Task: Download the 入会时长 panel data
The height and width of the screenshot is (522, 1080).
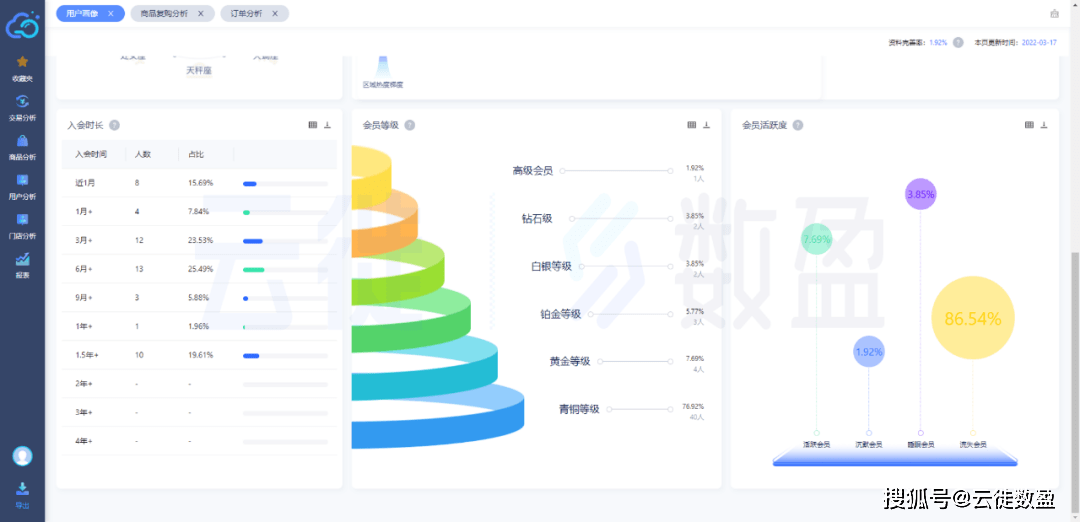Action: pos(327,125)
